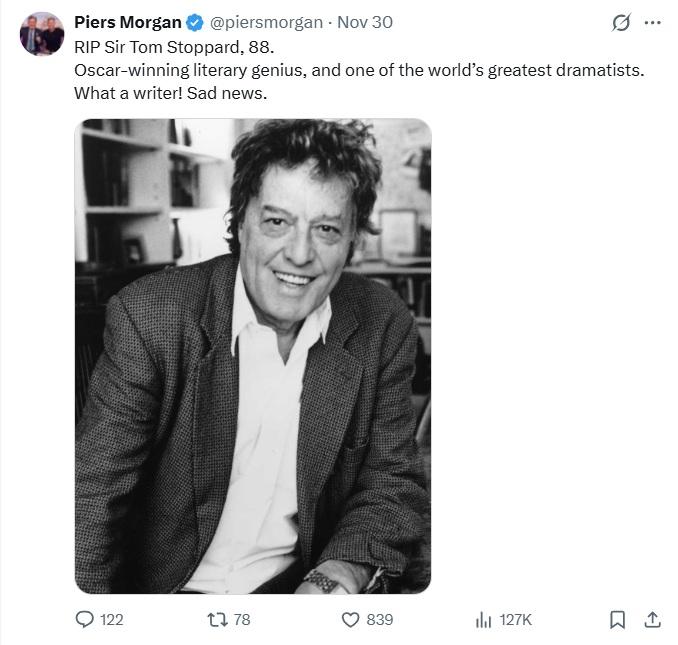
Task: Click the Piers Morgan display name
Action: click(x=128, y=22)
